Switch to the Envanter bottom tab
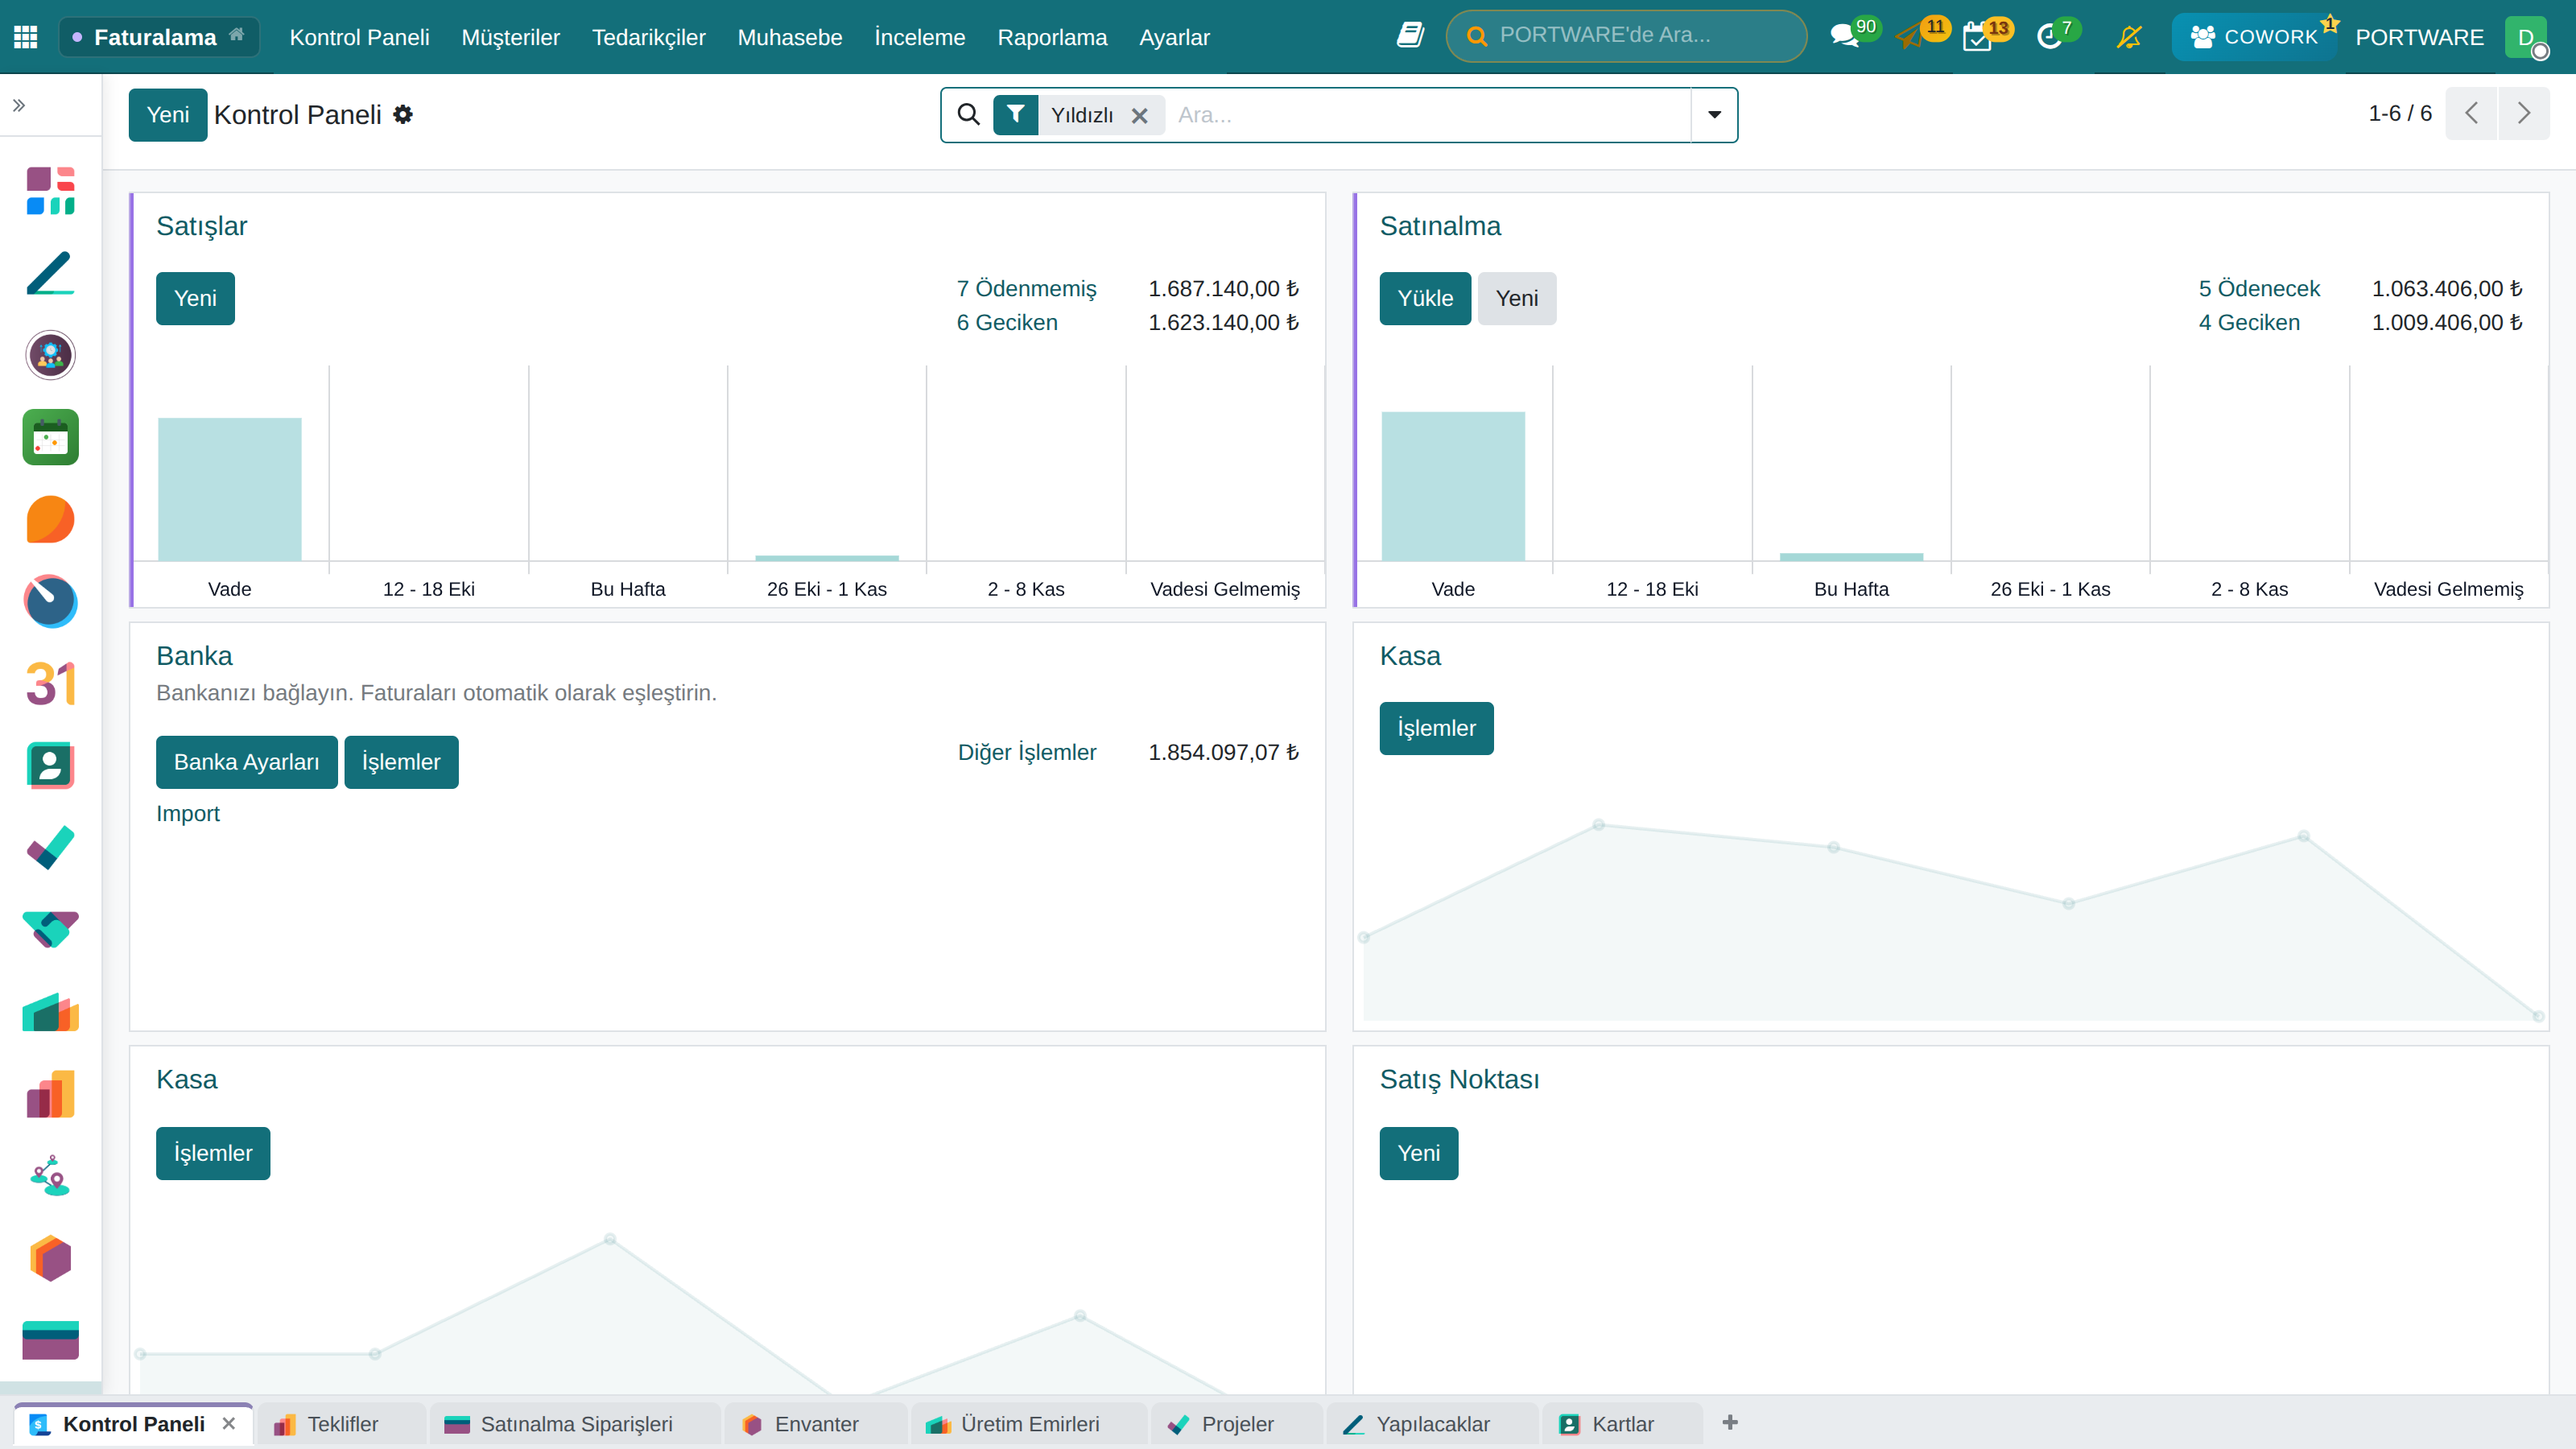Screen dimensions: 2576x1449 (x=816, y=1424)
